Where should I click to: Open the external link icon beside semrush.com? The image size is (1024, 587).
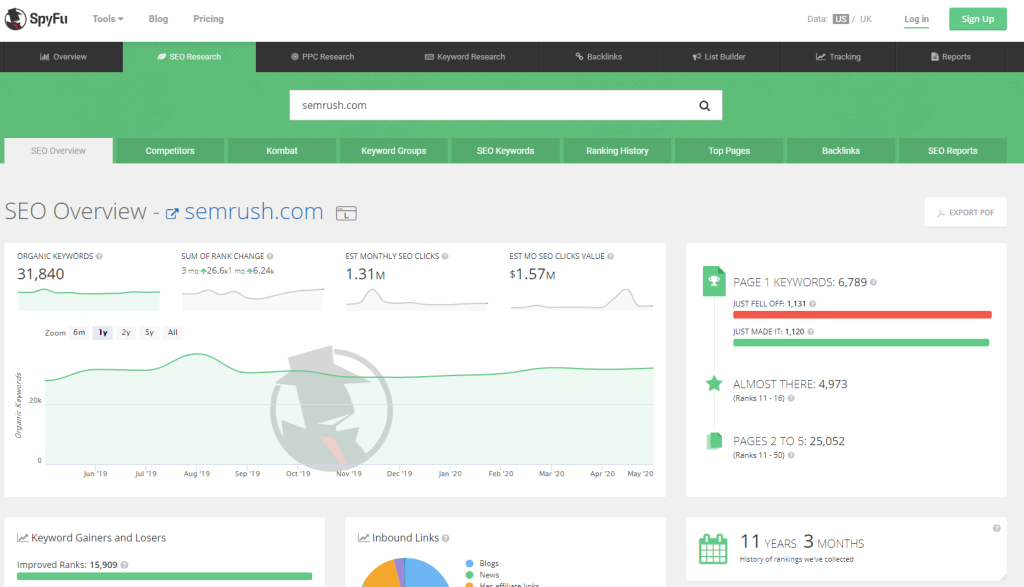click(x=172, y=214)
